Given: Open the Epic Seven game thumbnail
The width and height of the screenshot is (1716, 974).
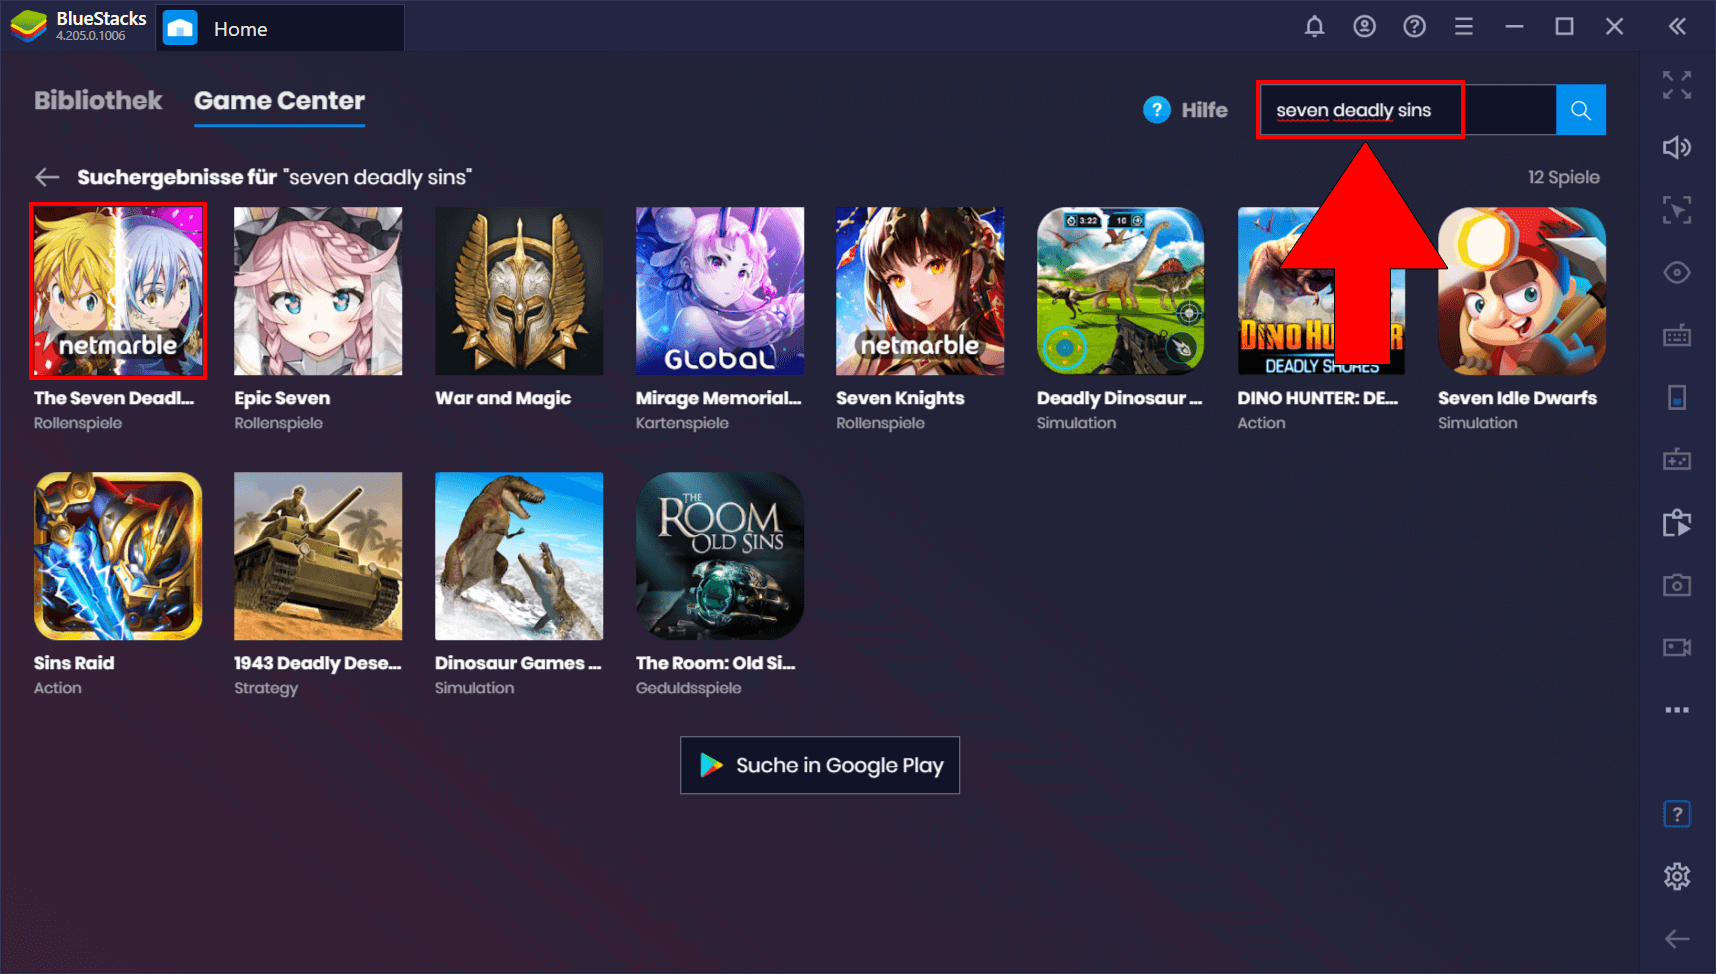Looking at the screenshot, I should (318, 291).
